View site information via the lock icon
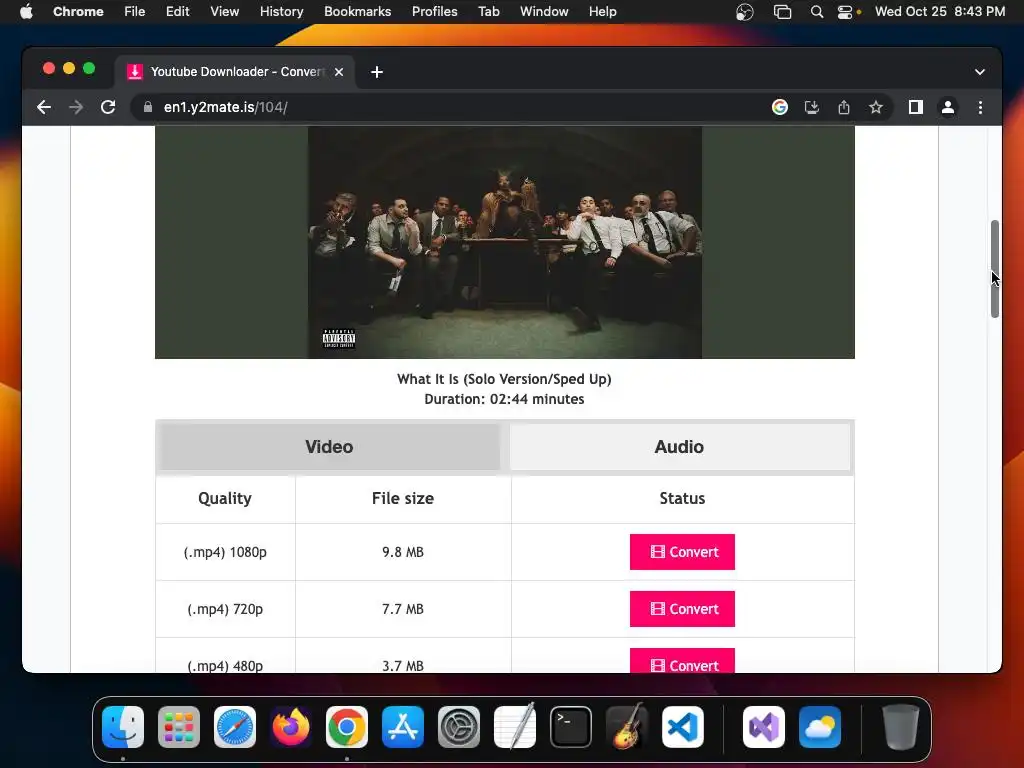 [148, 107]
